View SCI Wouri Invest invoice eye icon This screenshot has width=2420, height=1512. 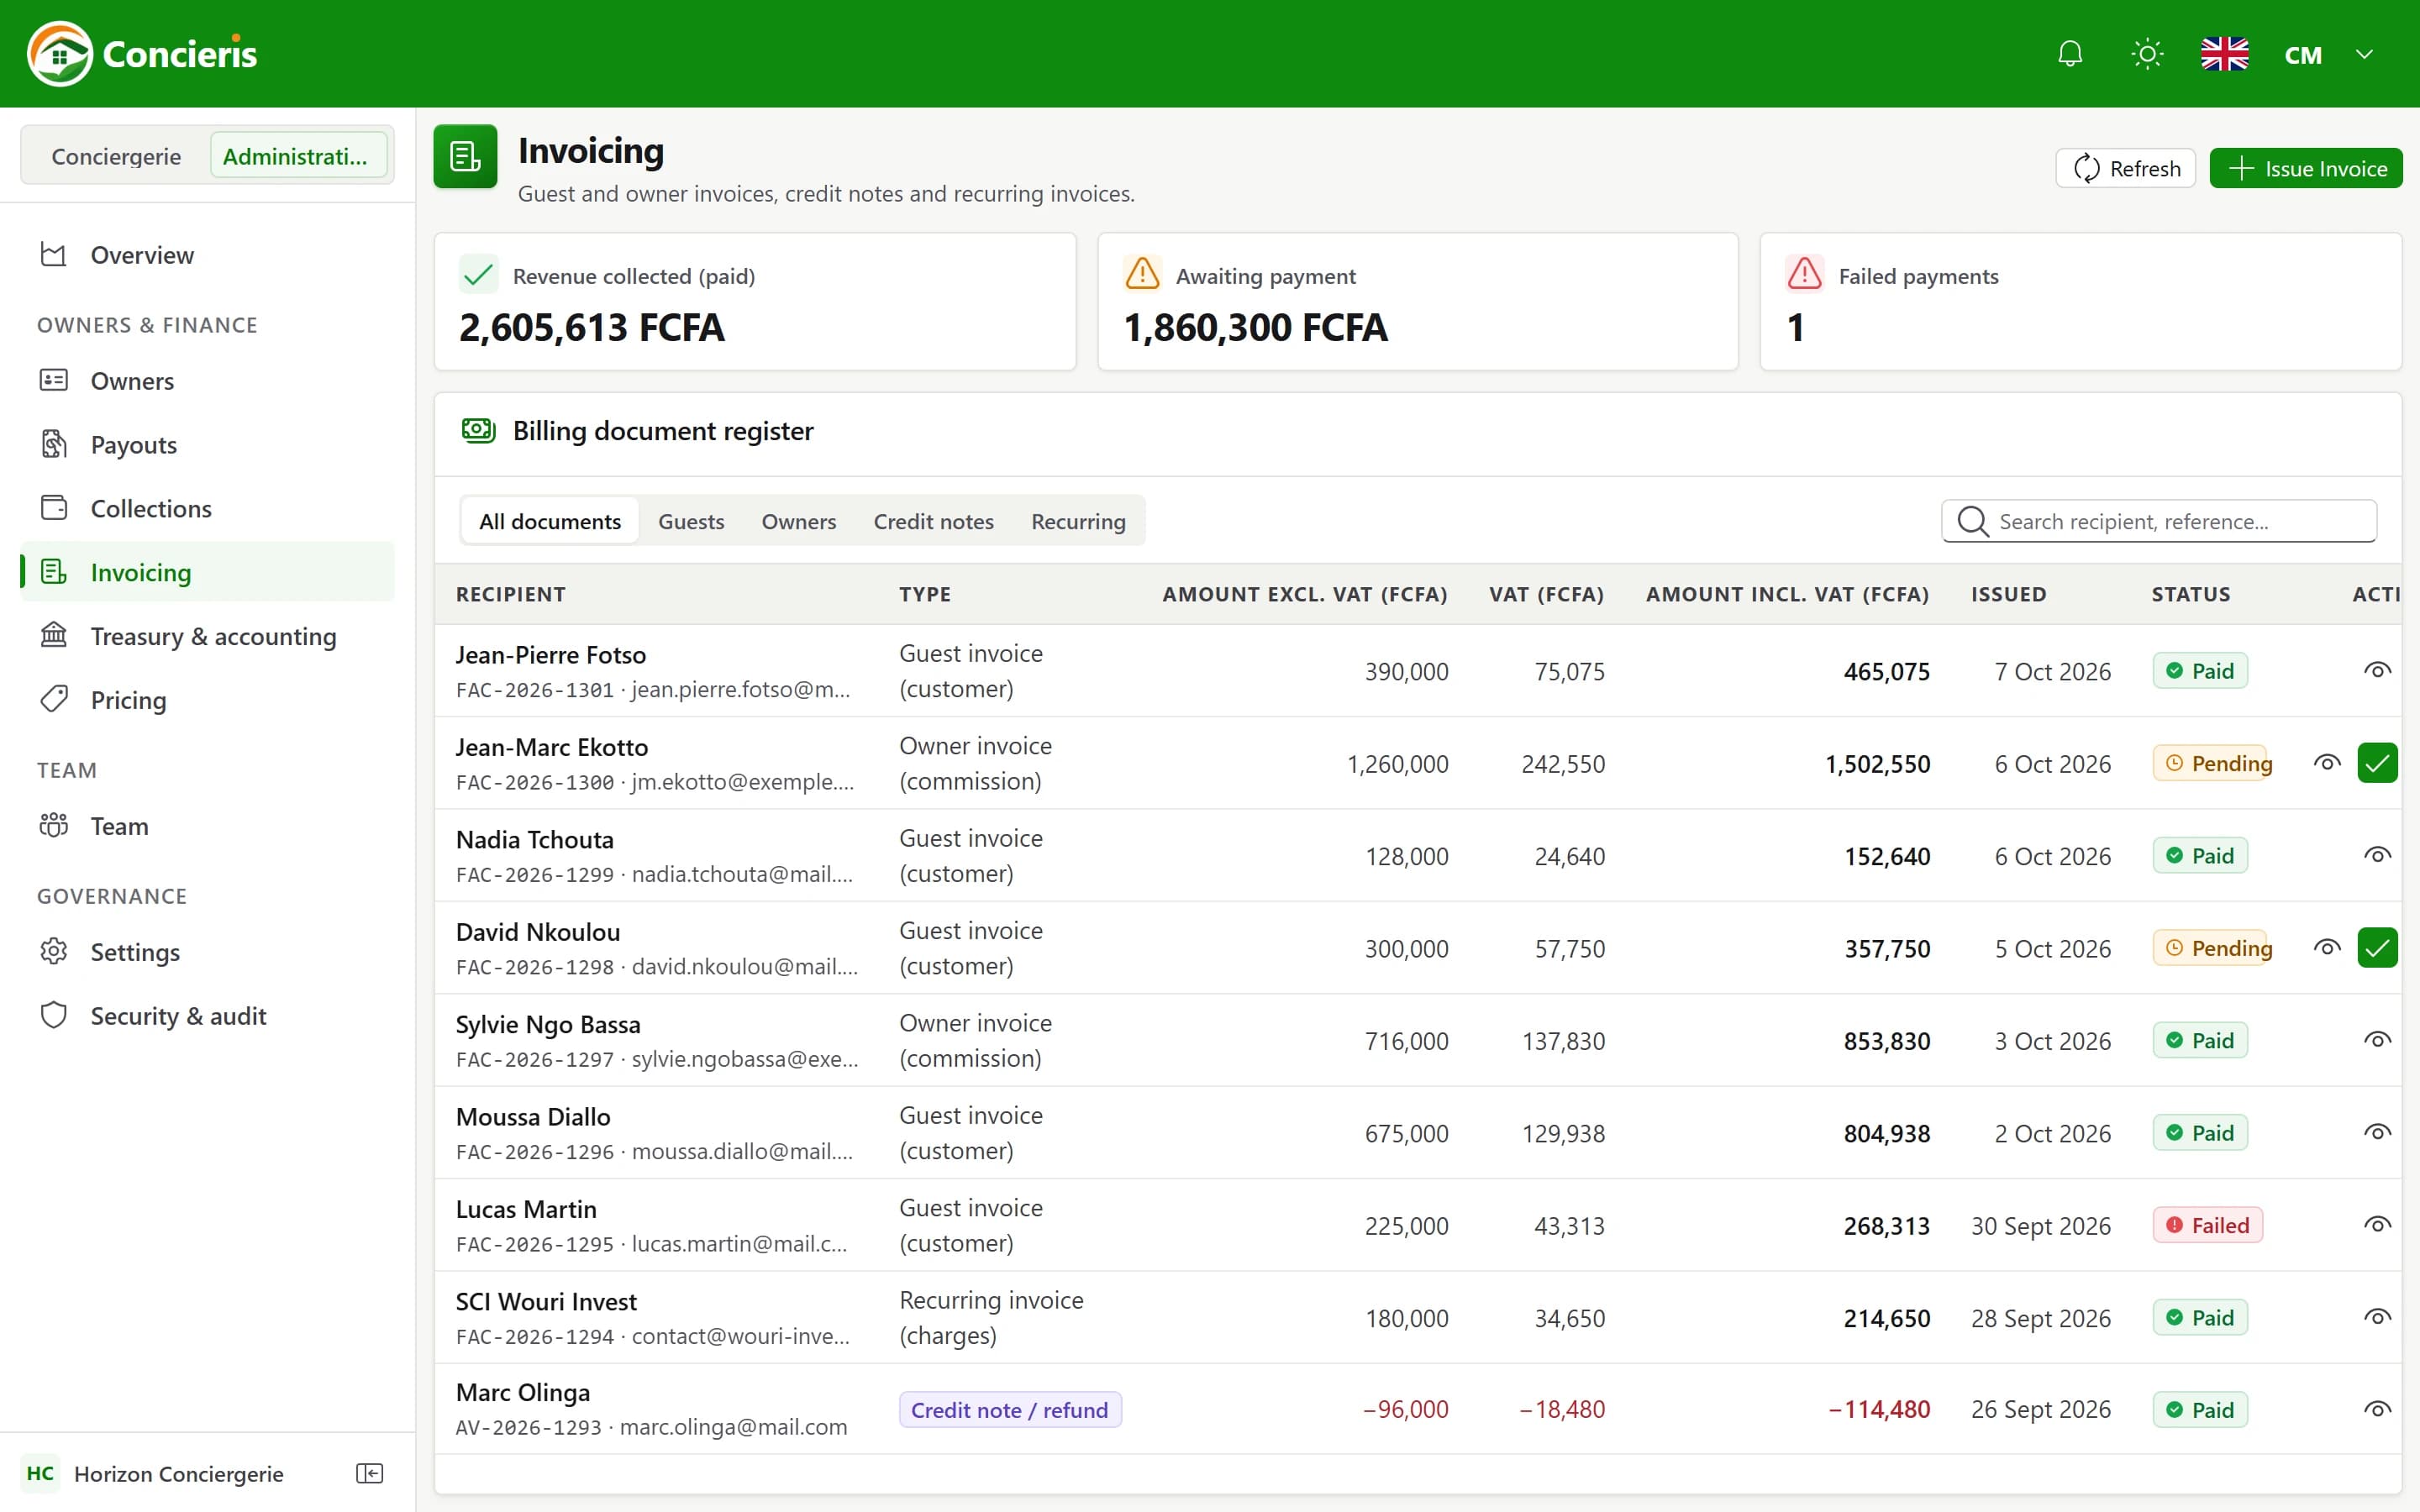point(2377,1317)
